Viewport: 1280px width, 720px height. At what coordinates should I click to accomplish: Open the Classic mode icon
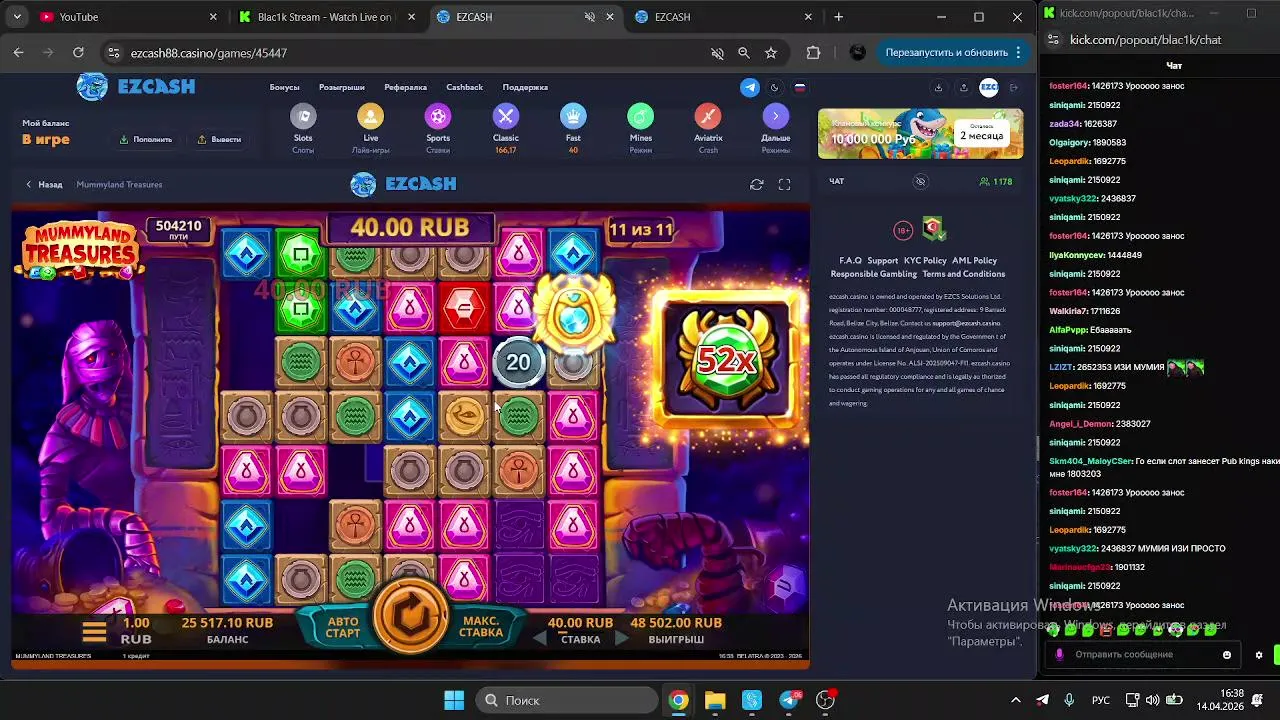tap(506, 117)
